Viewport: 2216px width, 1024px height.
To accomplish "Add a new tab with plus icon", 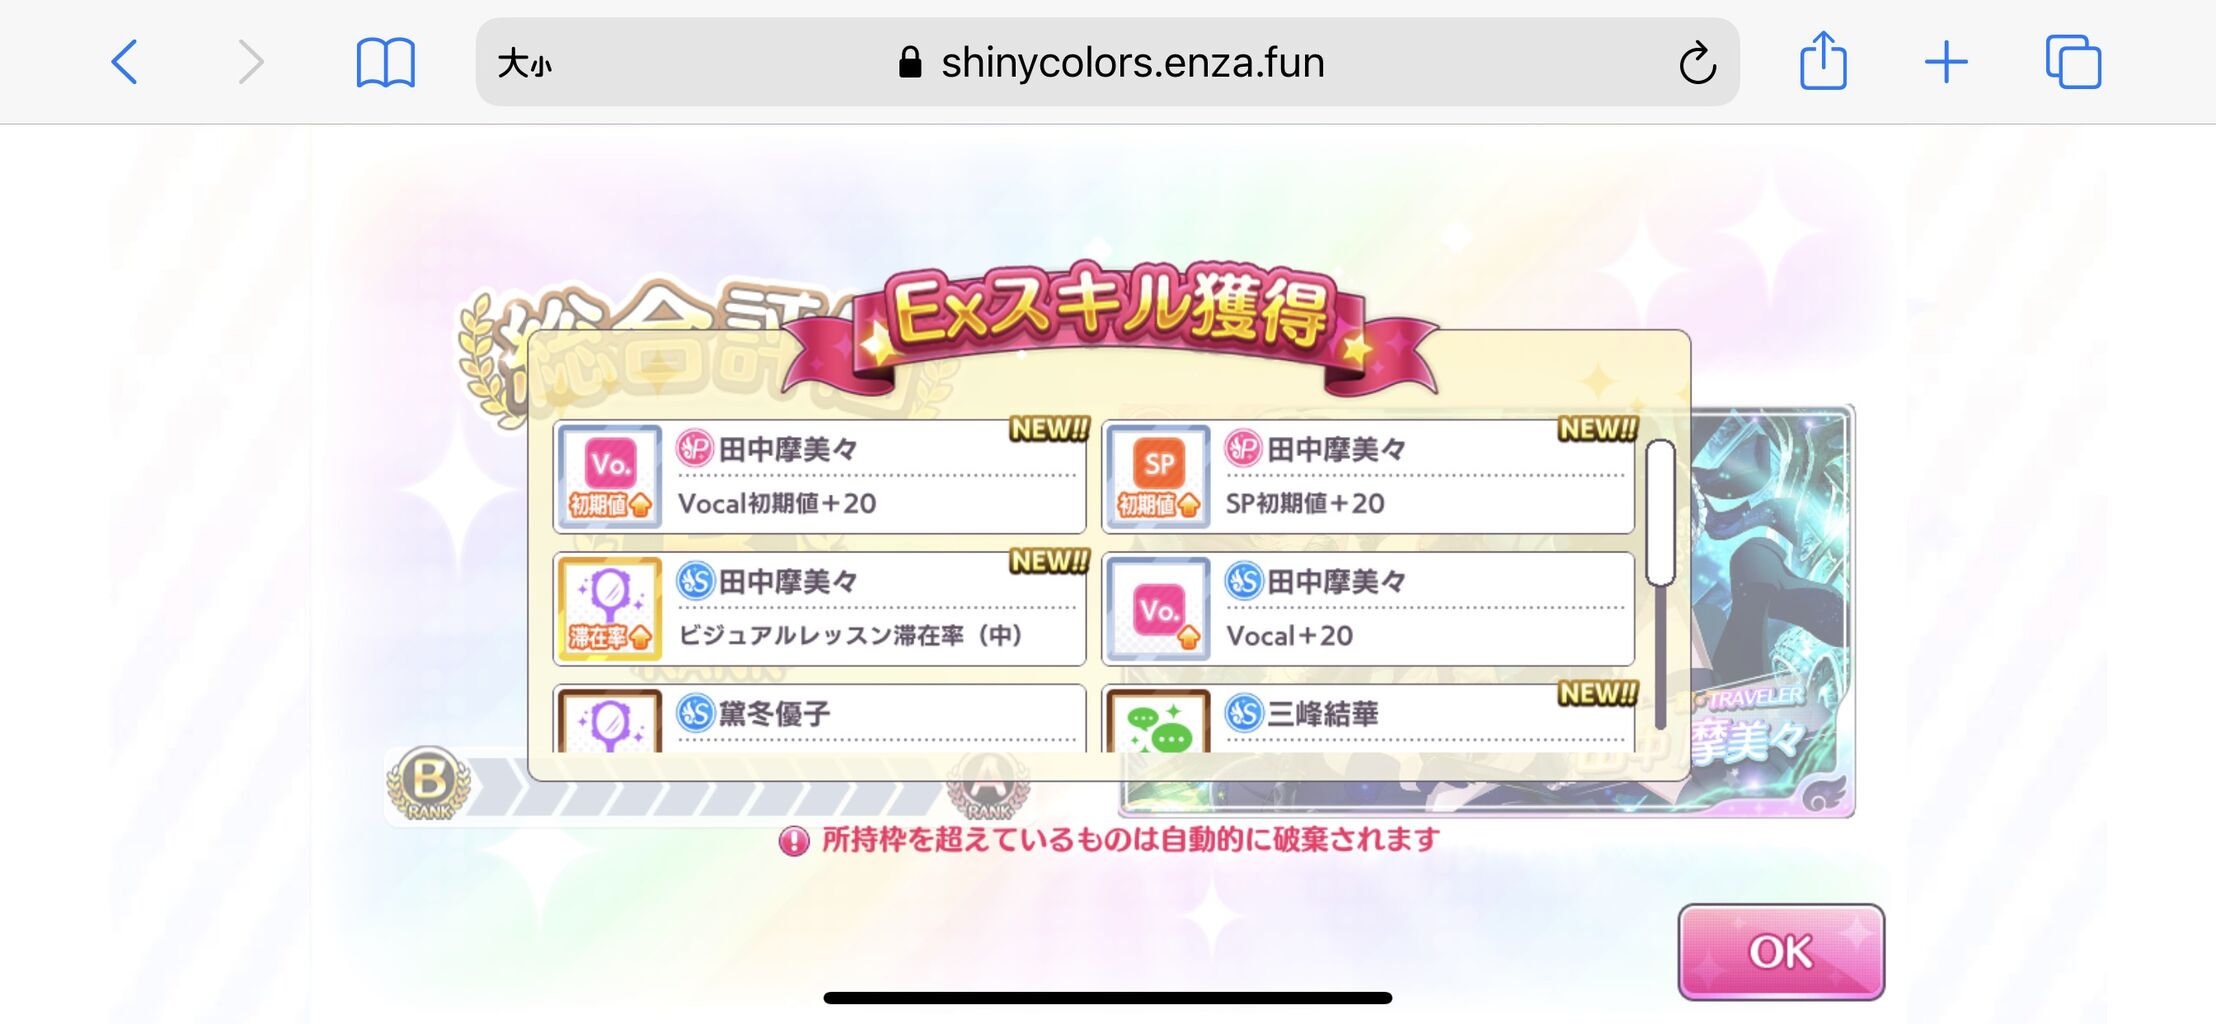I will pyautogui.click(x=1946, y=62).
